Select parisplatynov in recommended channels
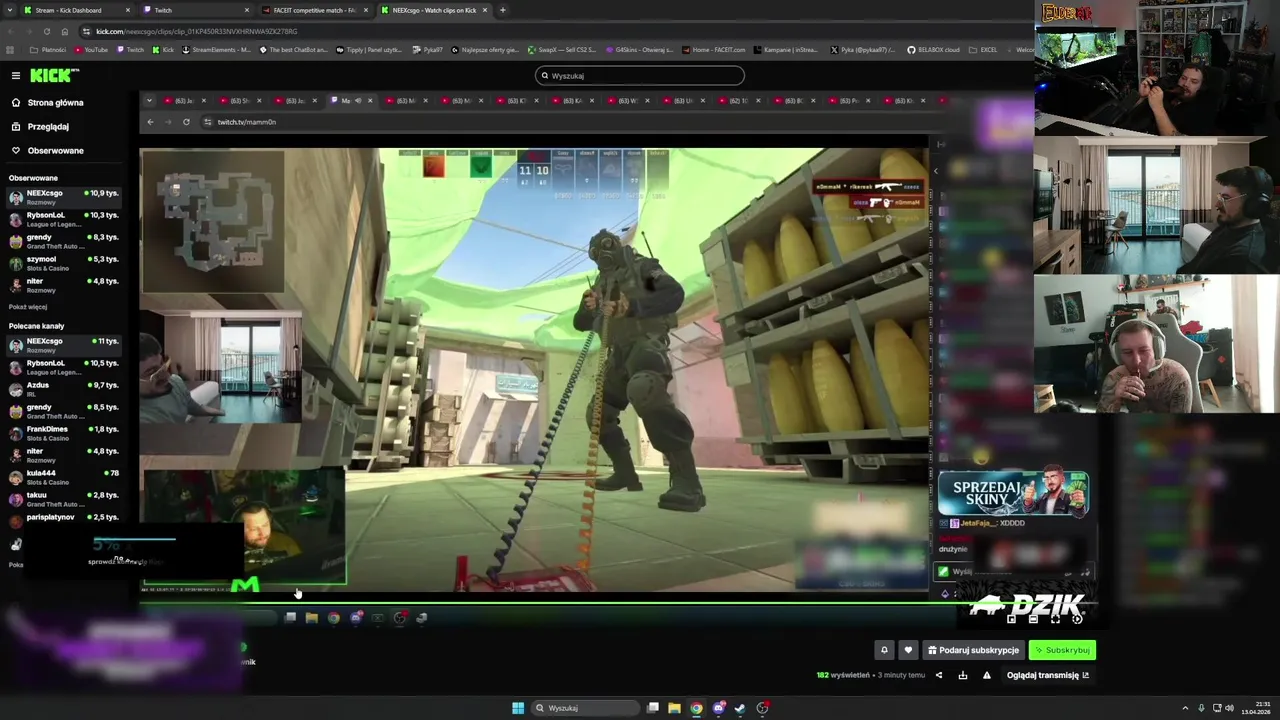 64,519
